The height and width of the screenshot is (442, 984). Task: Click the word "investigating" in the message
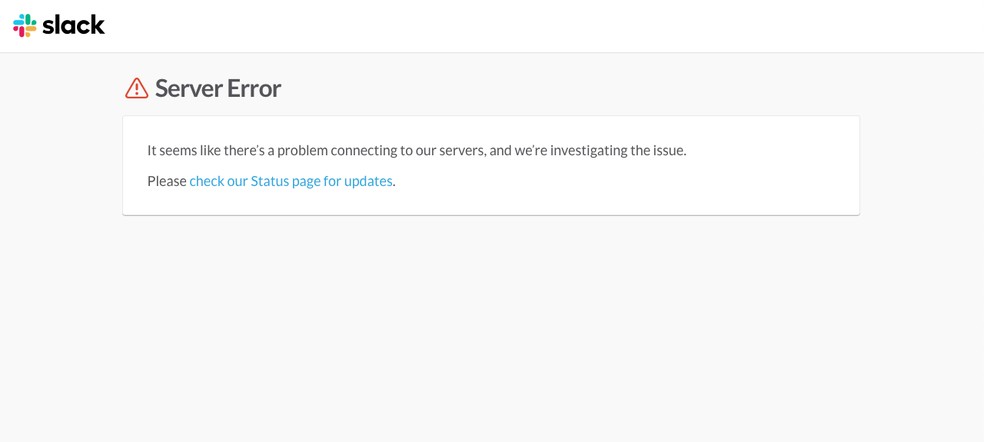click(587, 150)
